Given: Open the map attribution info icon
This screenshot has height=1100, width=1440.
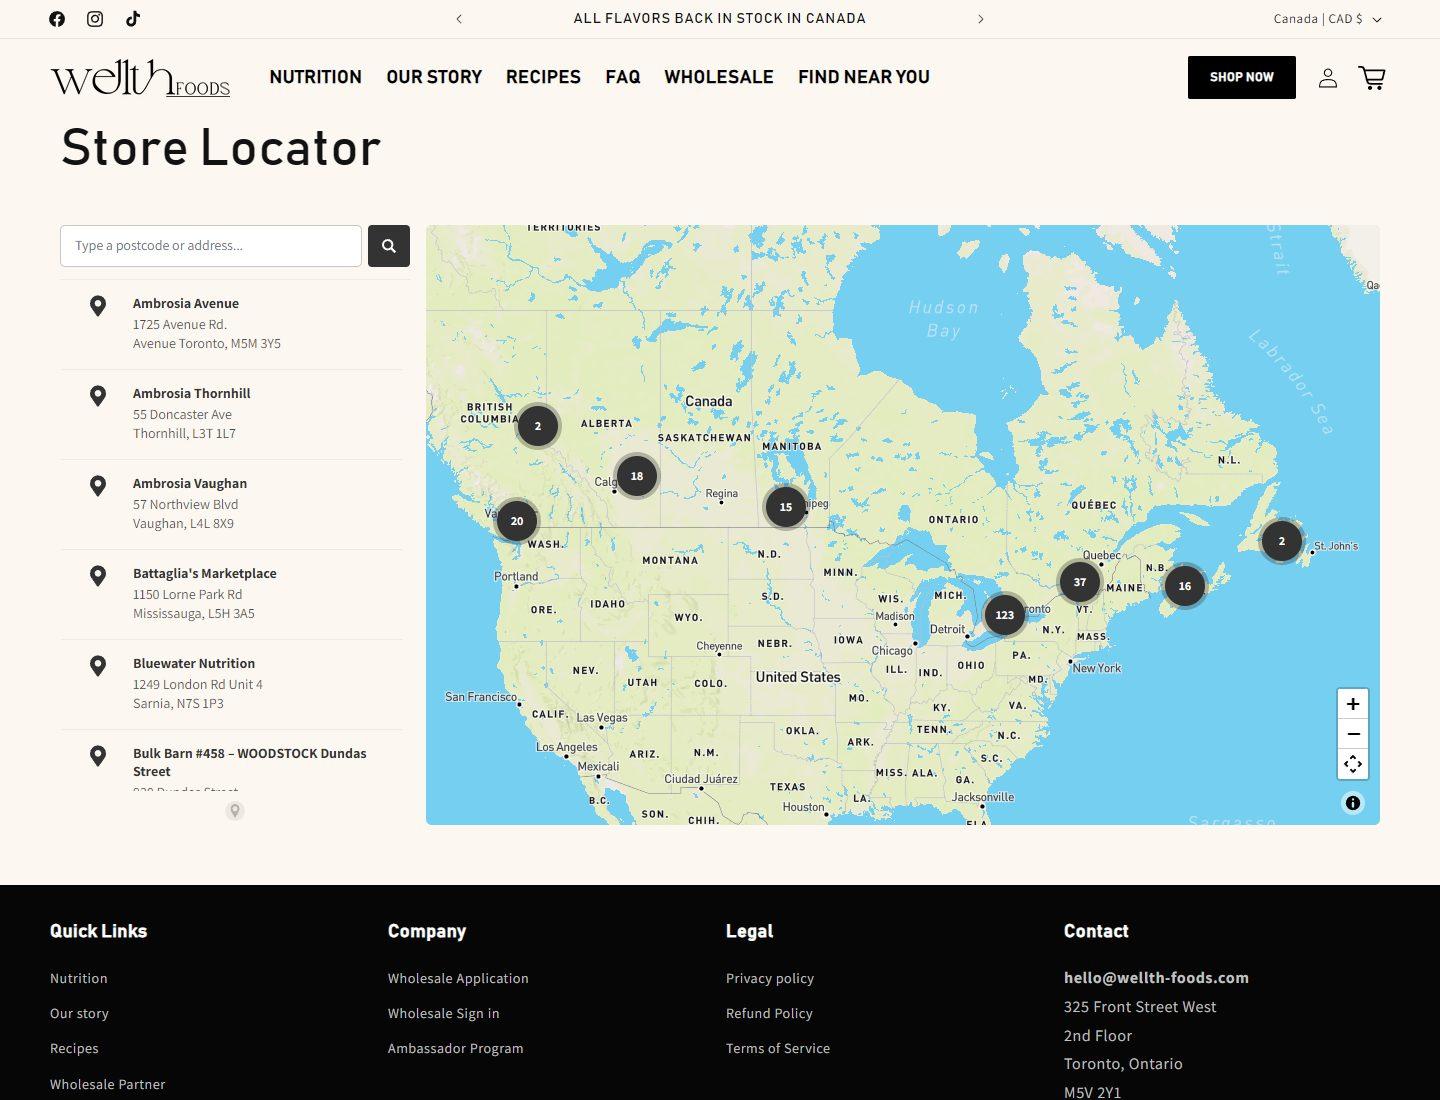Looking at the screenshot, I should coord(1353,803).
